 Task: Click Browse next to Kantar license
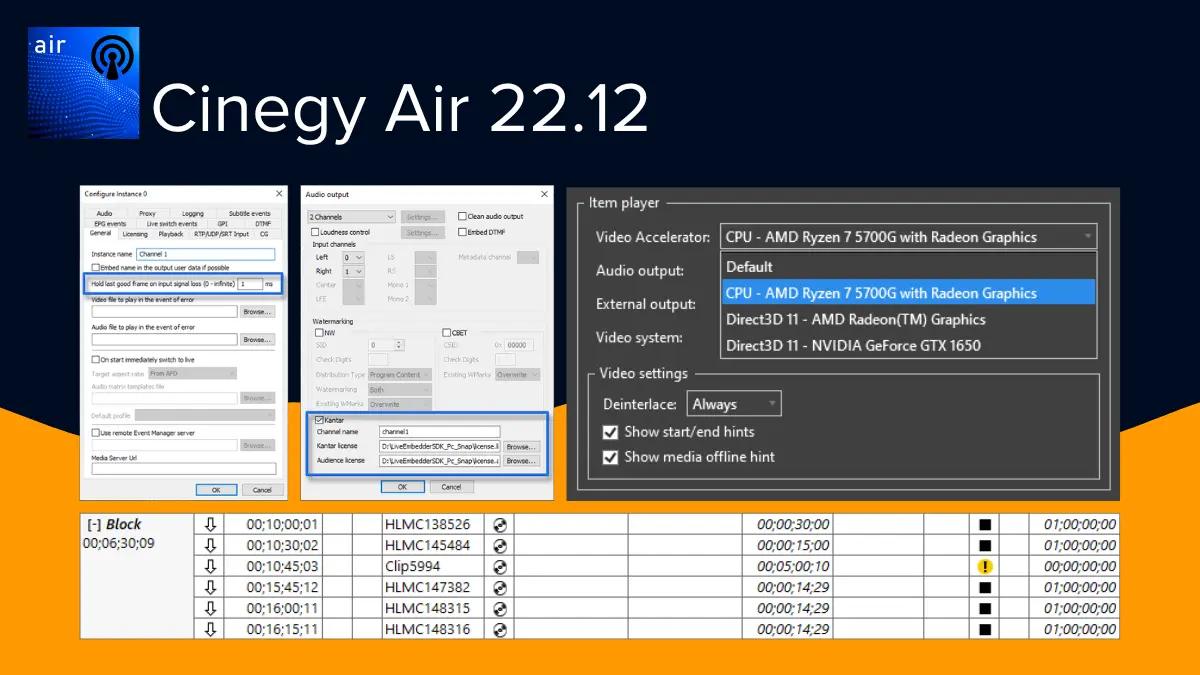(x=520, y=446)
